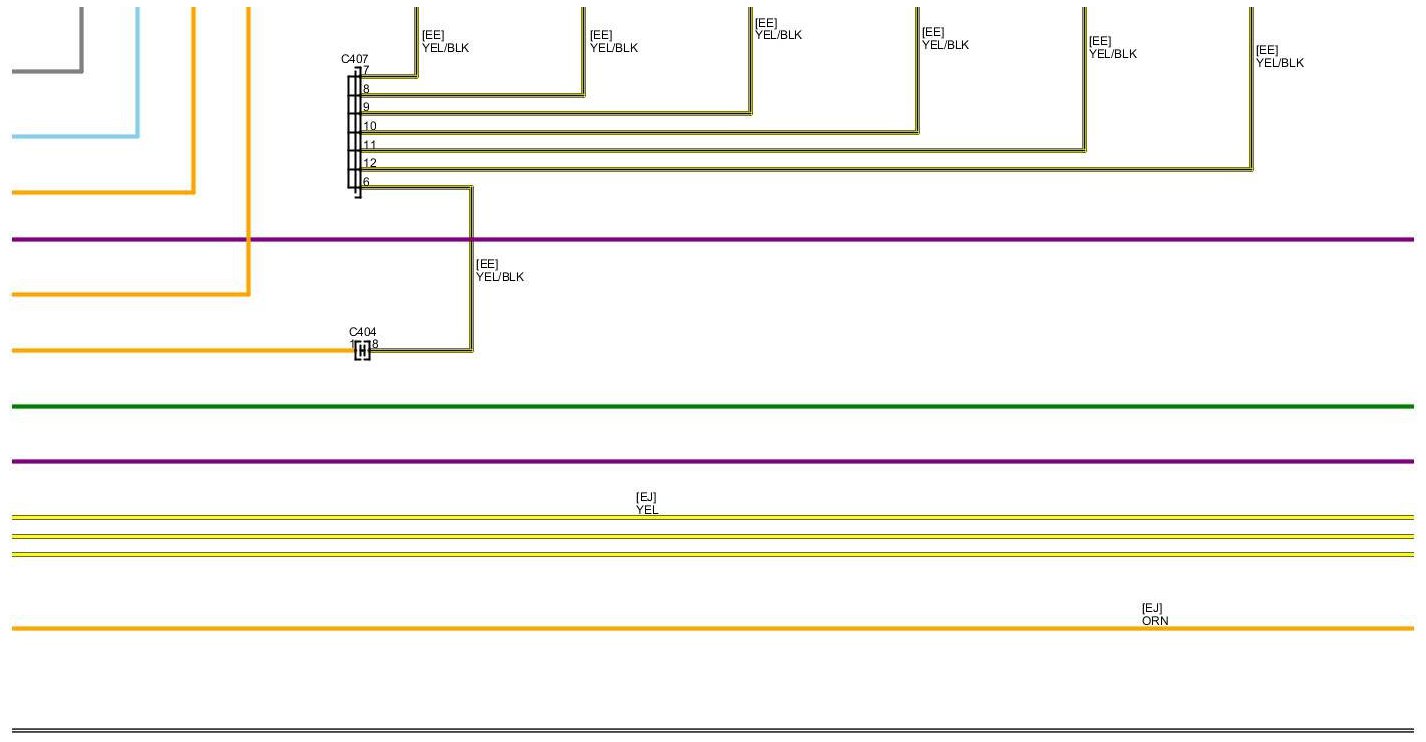Viewport: 1426px width, 742px height.
Task: Click pin 6 on connector C407
Action: click(366, 182)
